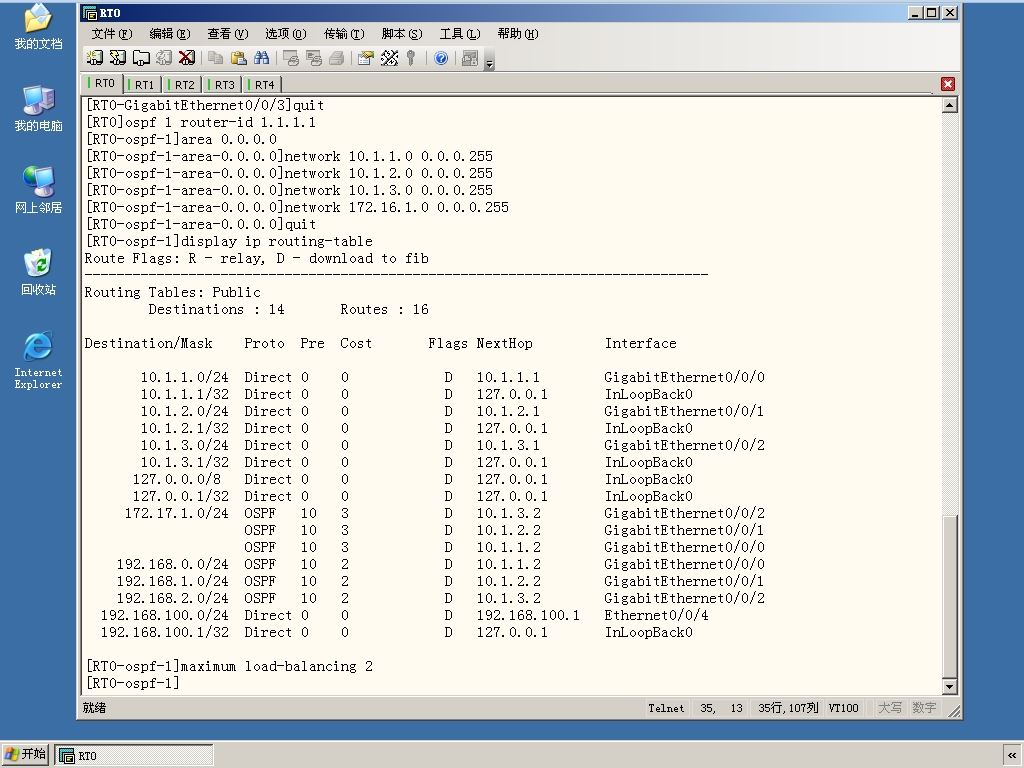Open the 工具(L) menu
The image size is (1024, 768).
click(x=460, y=34)
